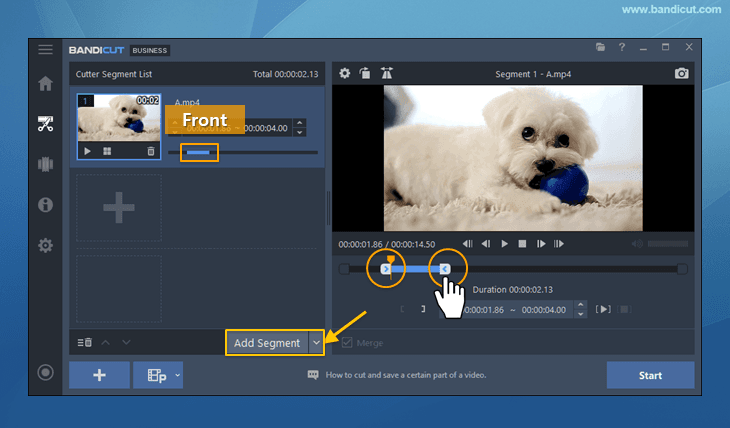730x428 pixels.
Task: Open preview settings gear icon
Action: pyautogui.click(x=345, y=73)
